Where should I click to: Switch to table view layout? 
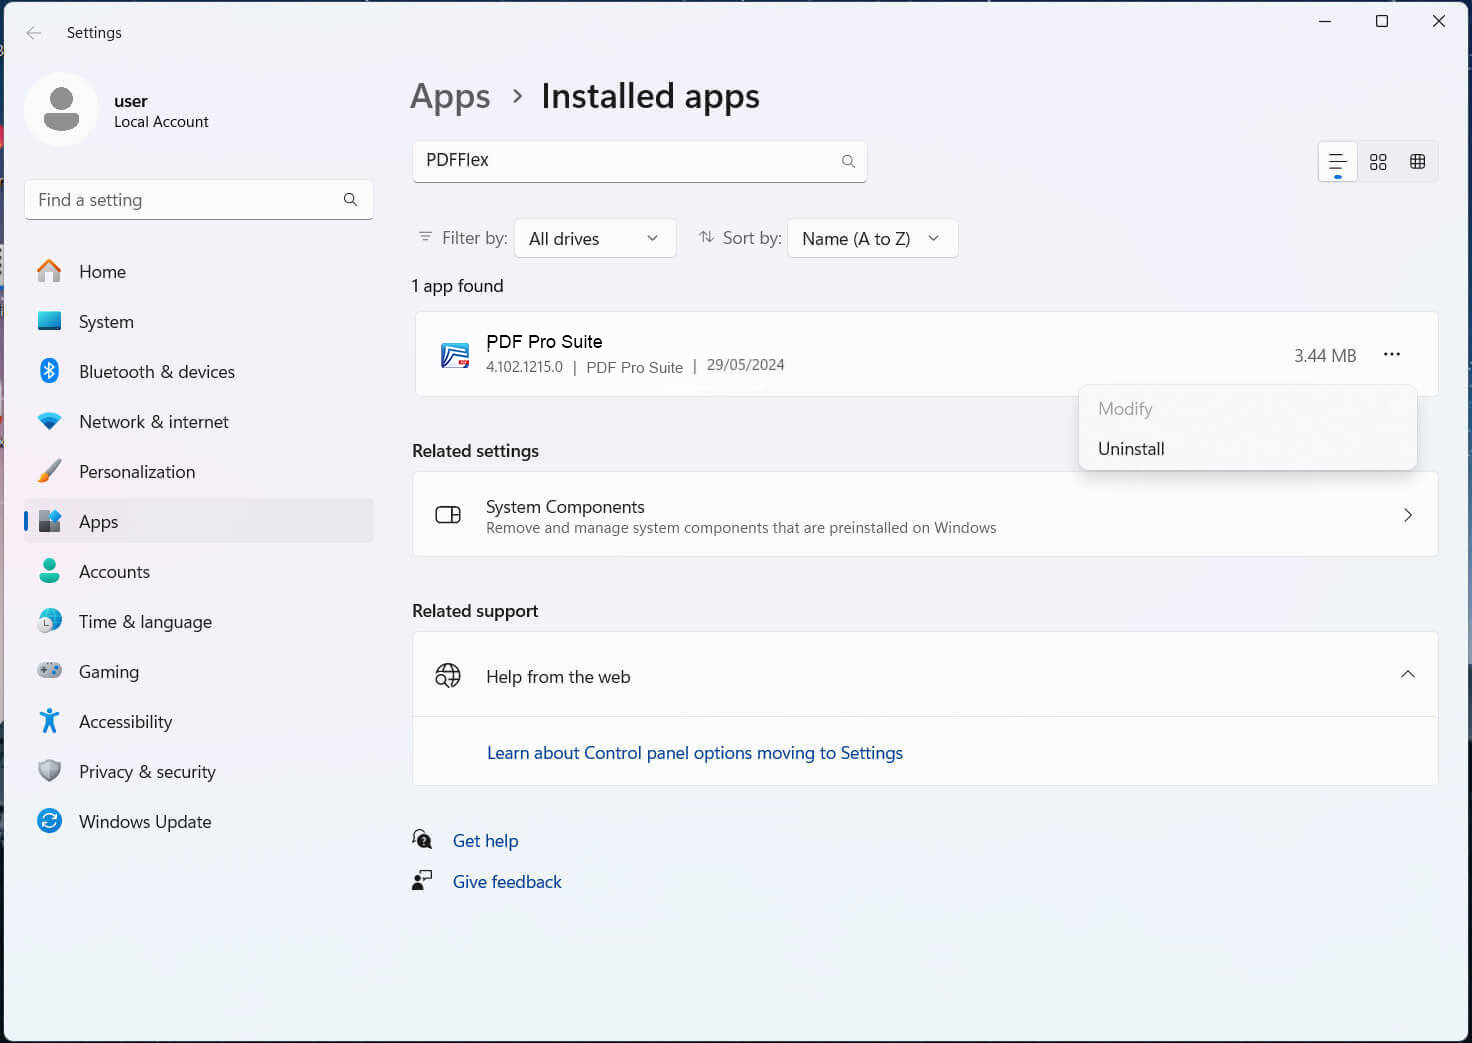click(x=1417, y=162)
